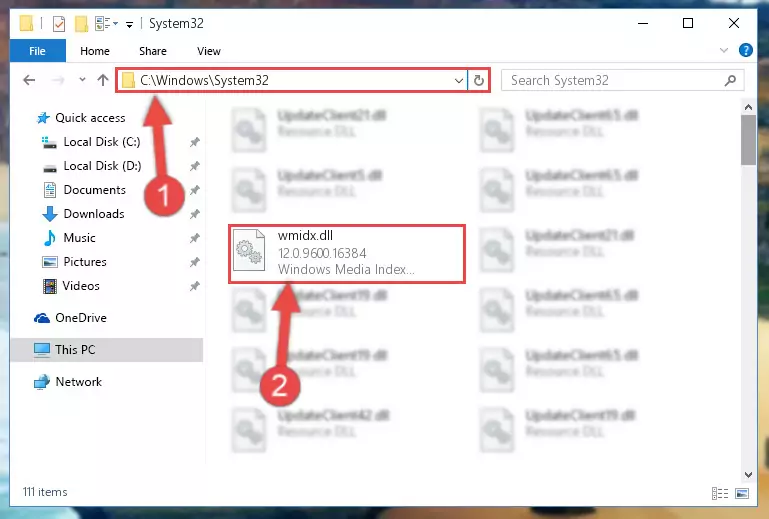Click the pin icon next to Local Disk (C:)
This screenshot has height=519, width=769.
coord(195,142)
